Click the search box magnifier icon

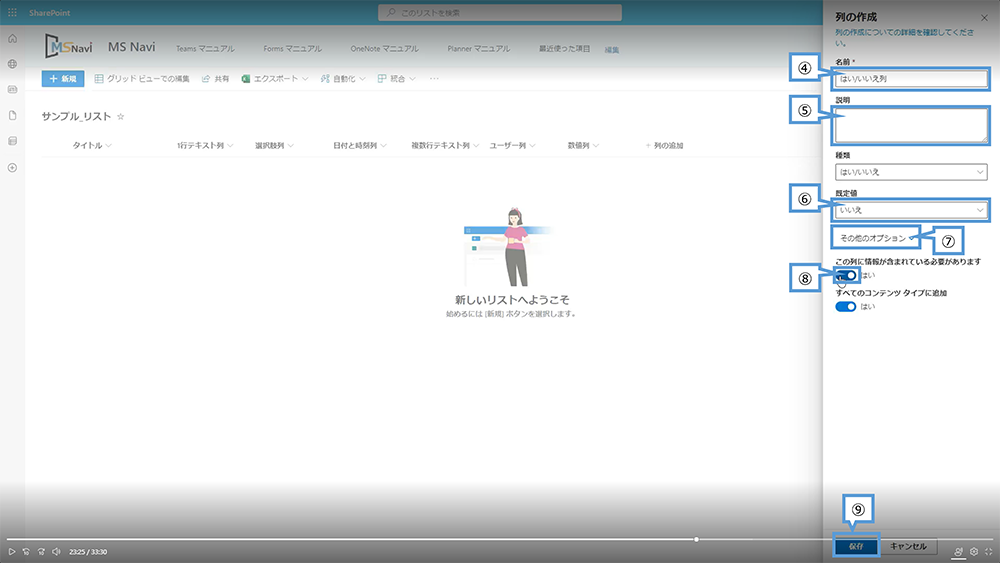(x=391, y=13)
